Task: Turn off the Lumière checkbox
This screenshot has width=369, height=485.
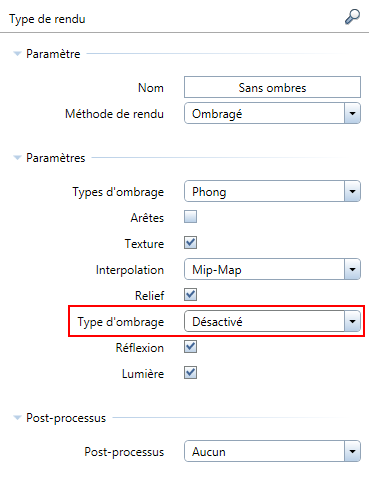Action: pos(191,373)
